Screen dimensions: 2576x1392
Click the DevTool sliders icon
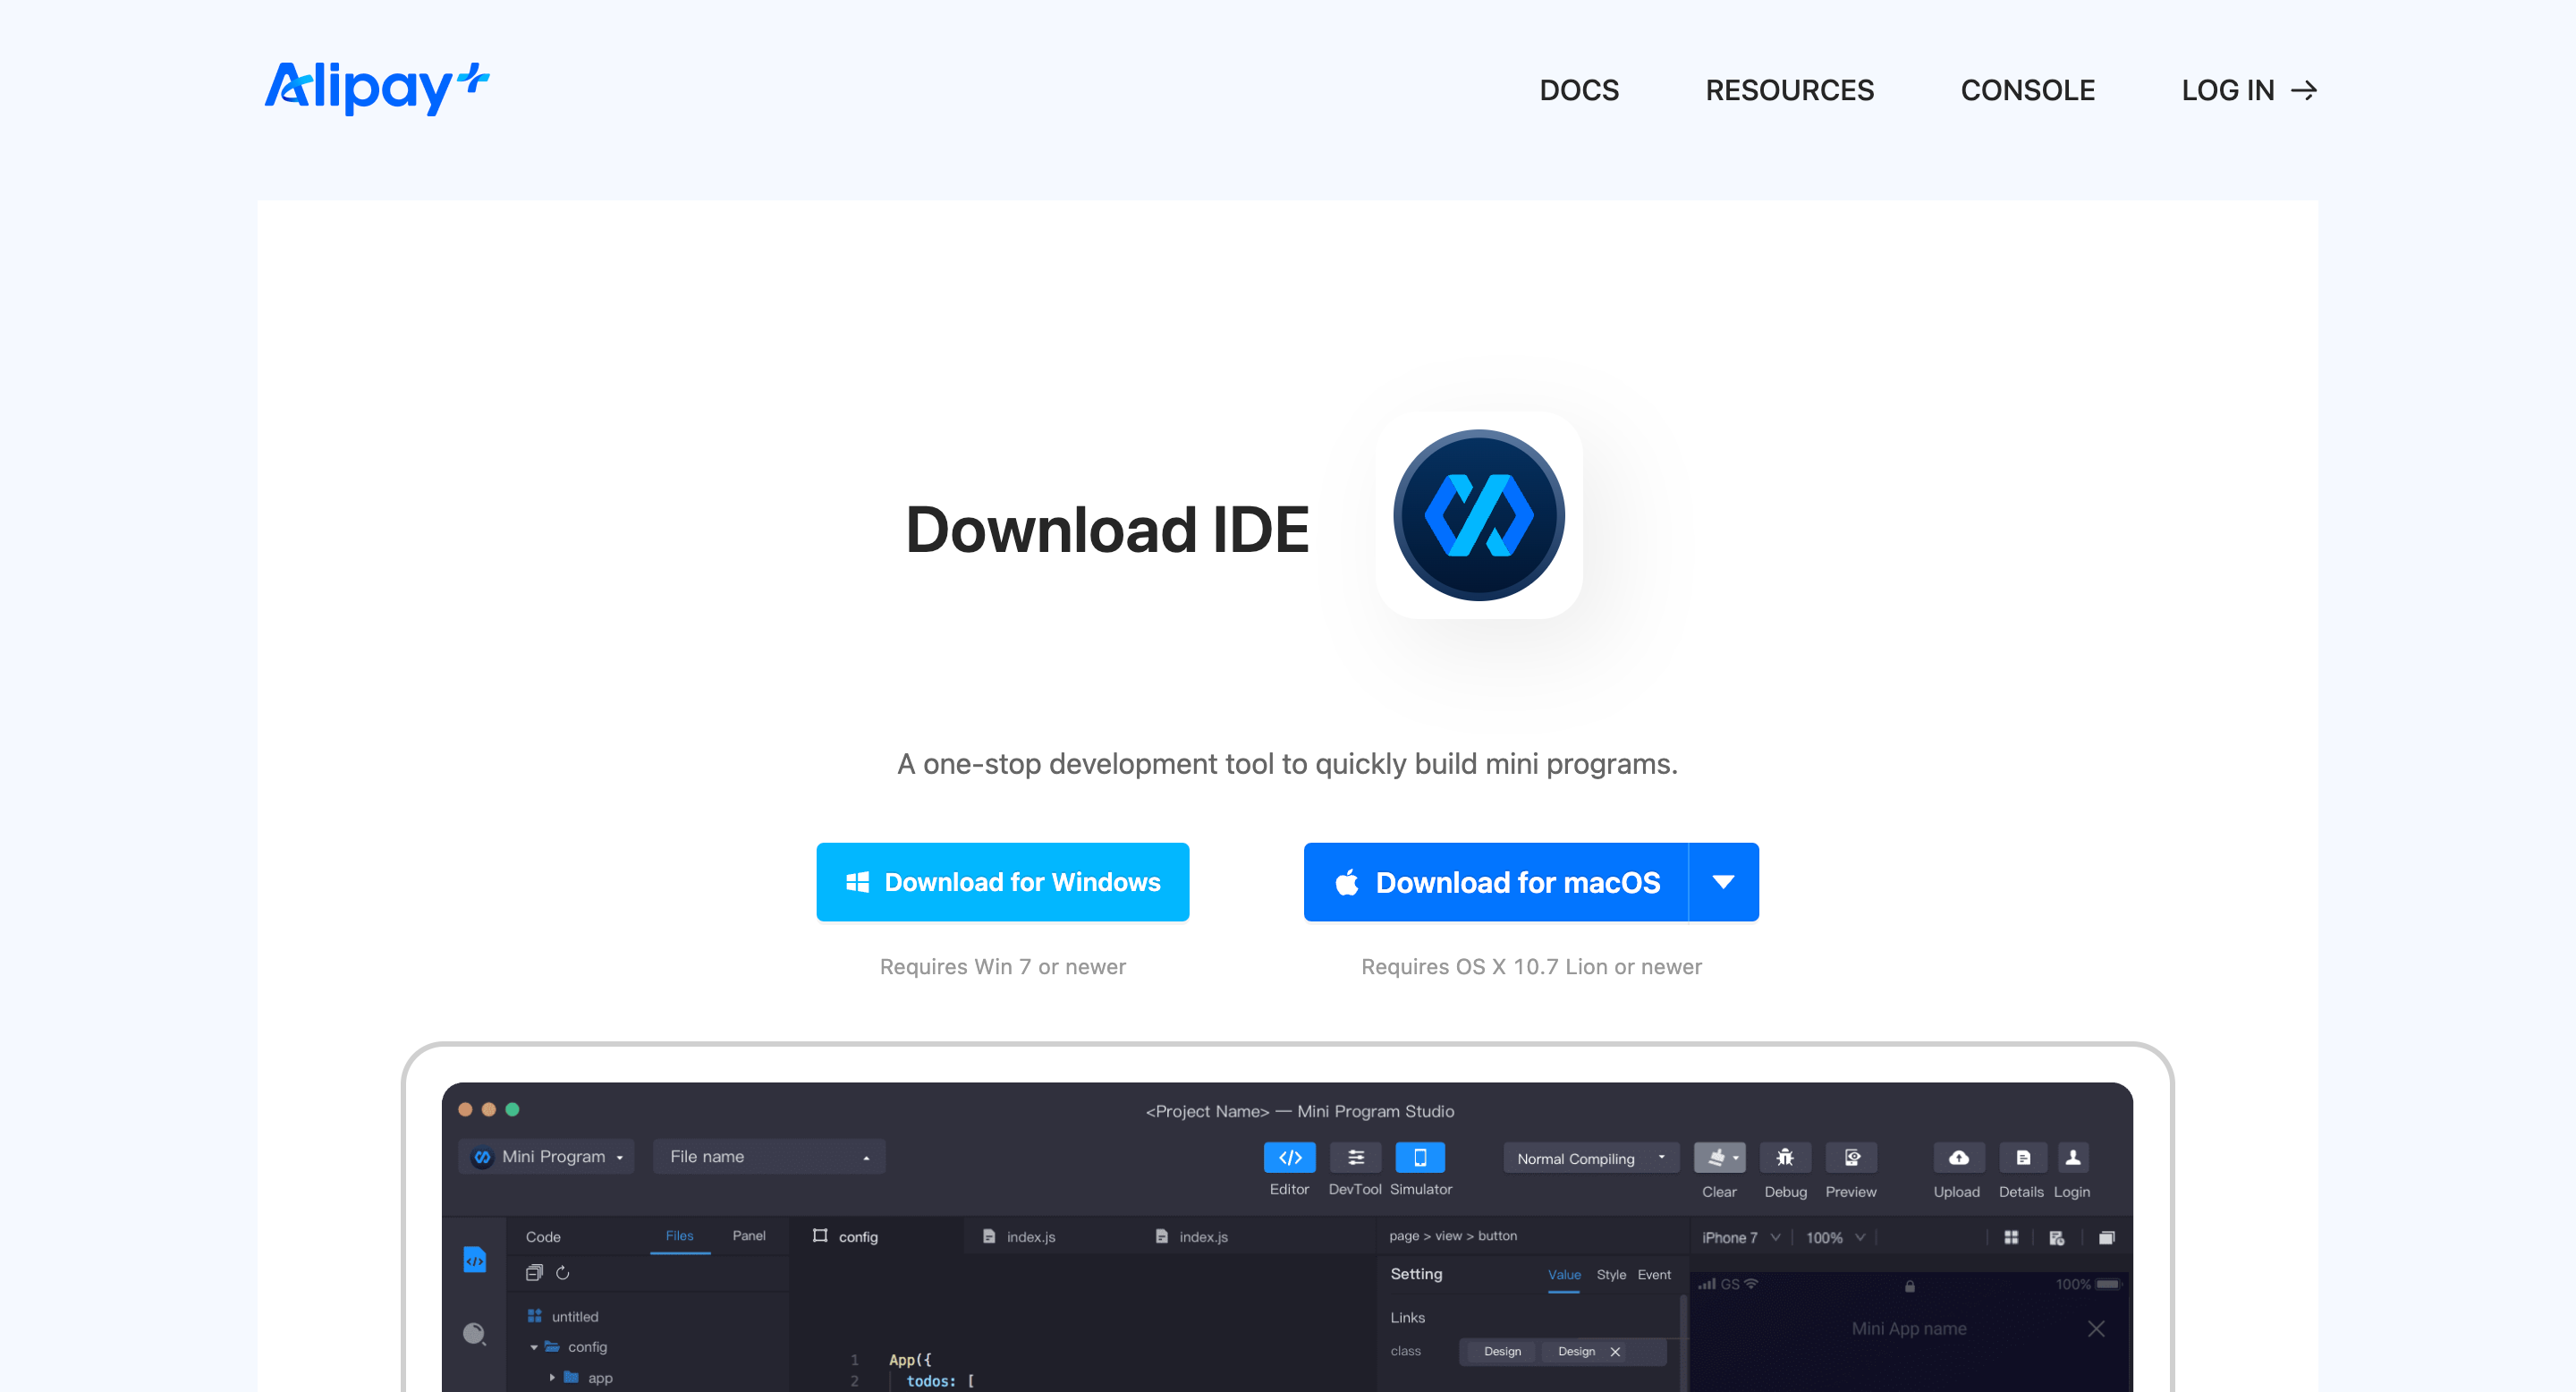coord(1355,1157)
